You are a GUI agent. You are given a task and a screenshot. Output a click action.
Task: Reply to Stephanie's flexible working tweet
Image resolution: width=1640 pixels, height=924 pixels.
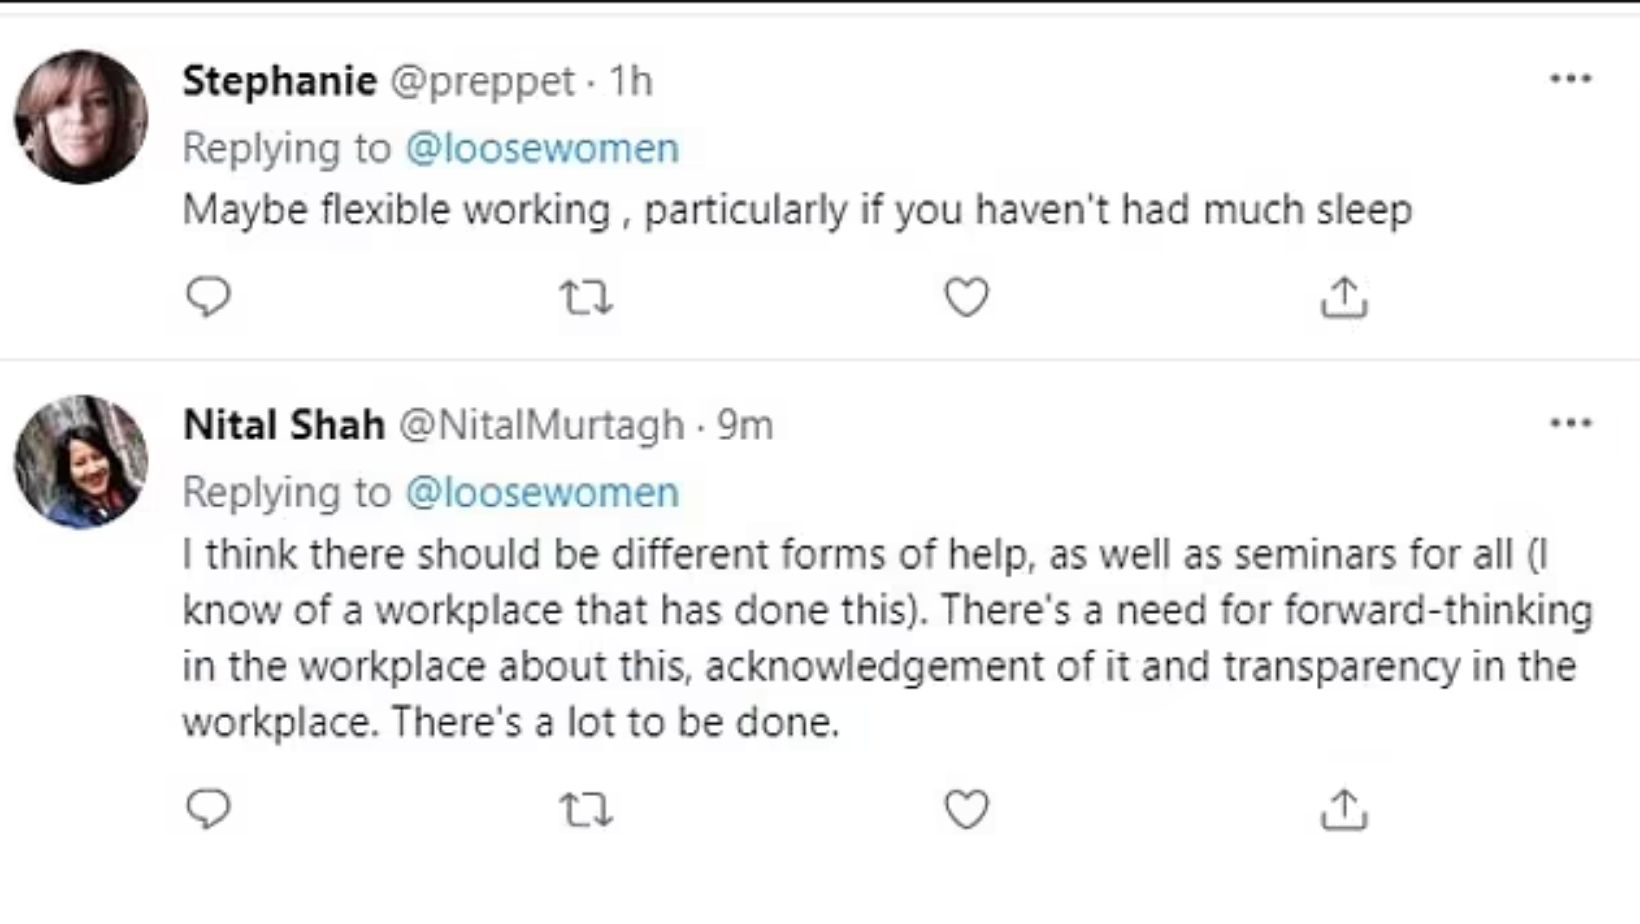(208, 297)
